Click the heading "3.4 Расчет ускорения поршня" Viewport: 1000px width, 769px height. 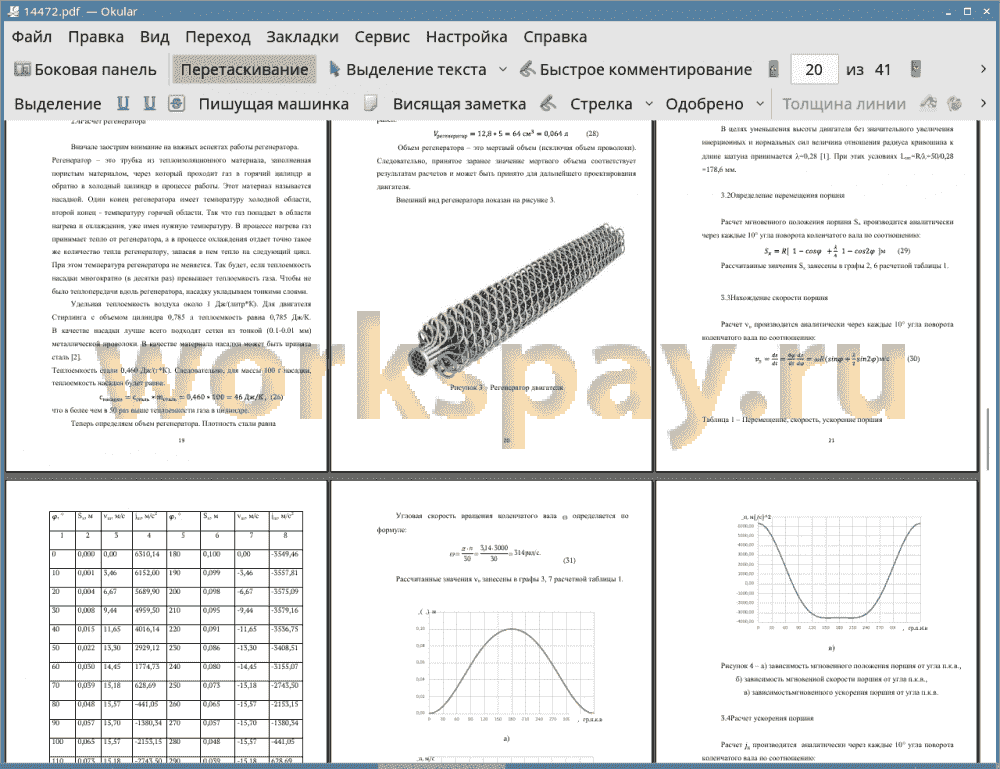[x=767, y=718]
